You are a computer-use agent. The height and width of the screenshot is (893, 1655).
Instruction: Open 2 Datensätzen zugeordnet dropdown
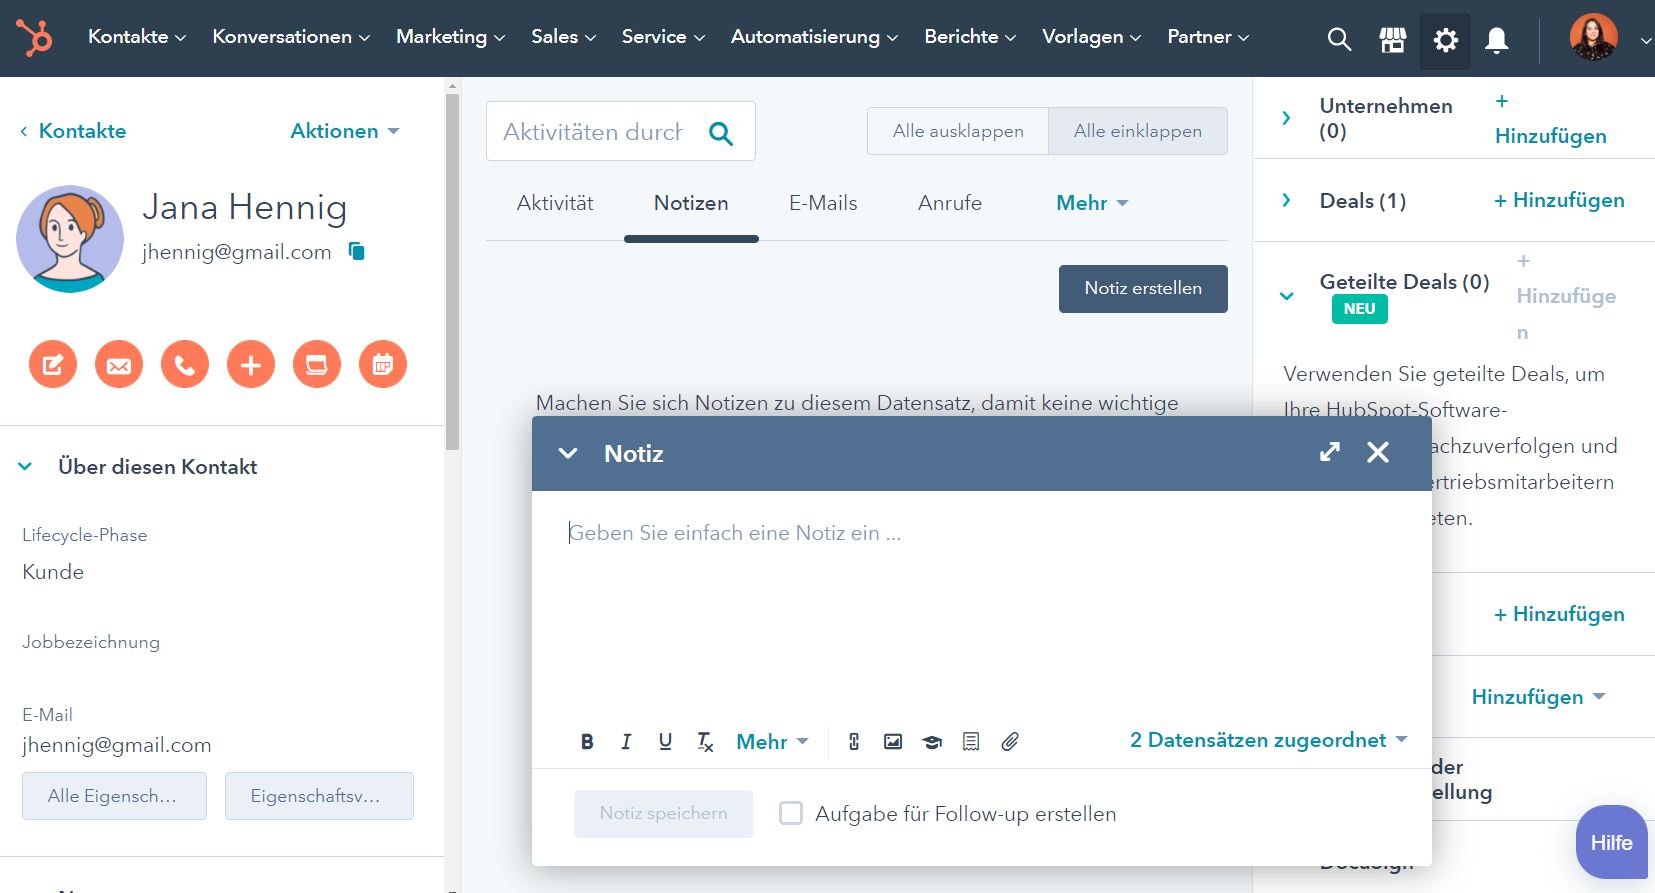click(x=1268, y=740)
